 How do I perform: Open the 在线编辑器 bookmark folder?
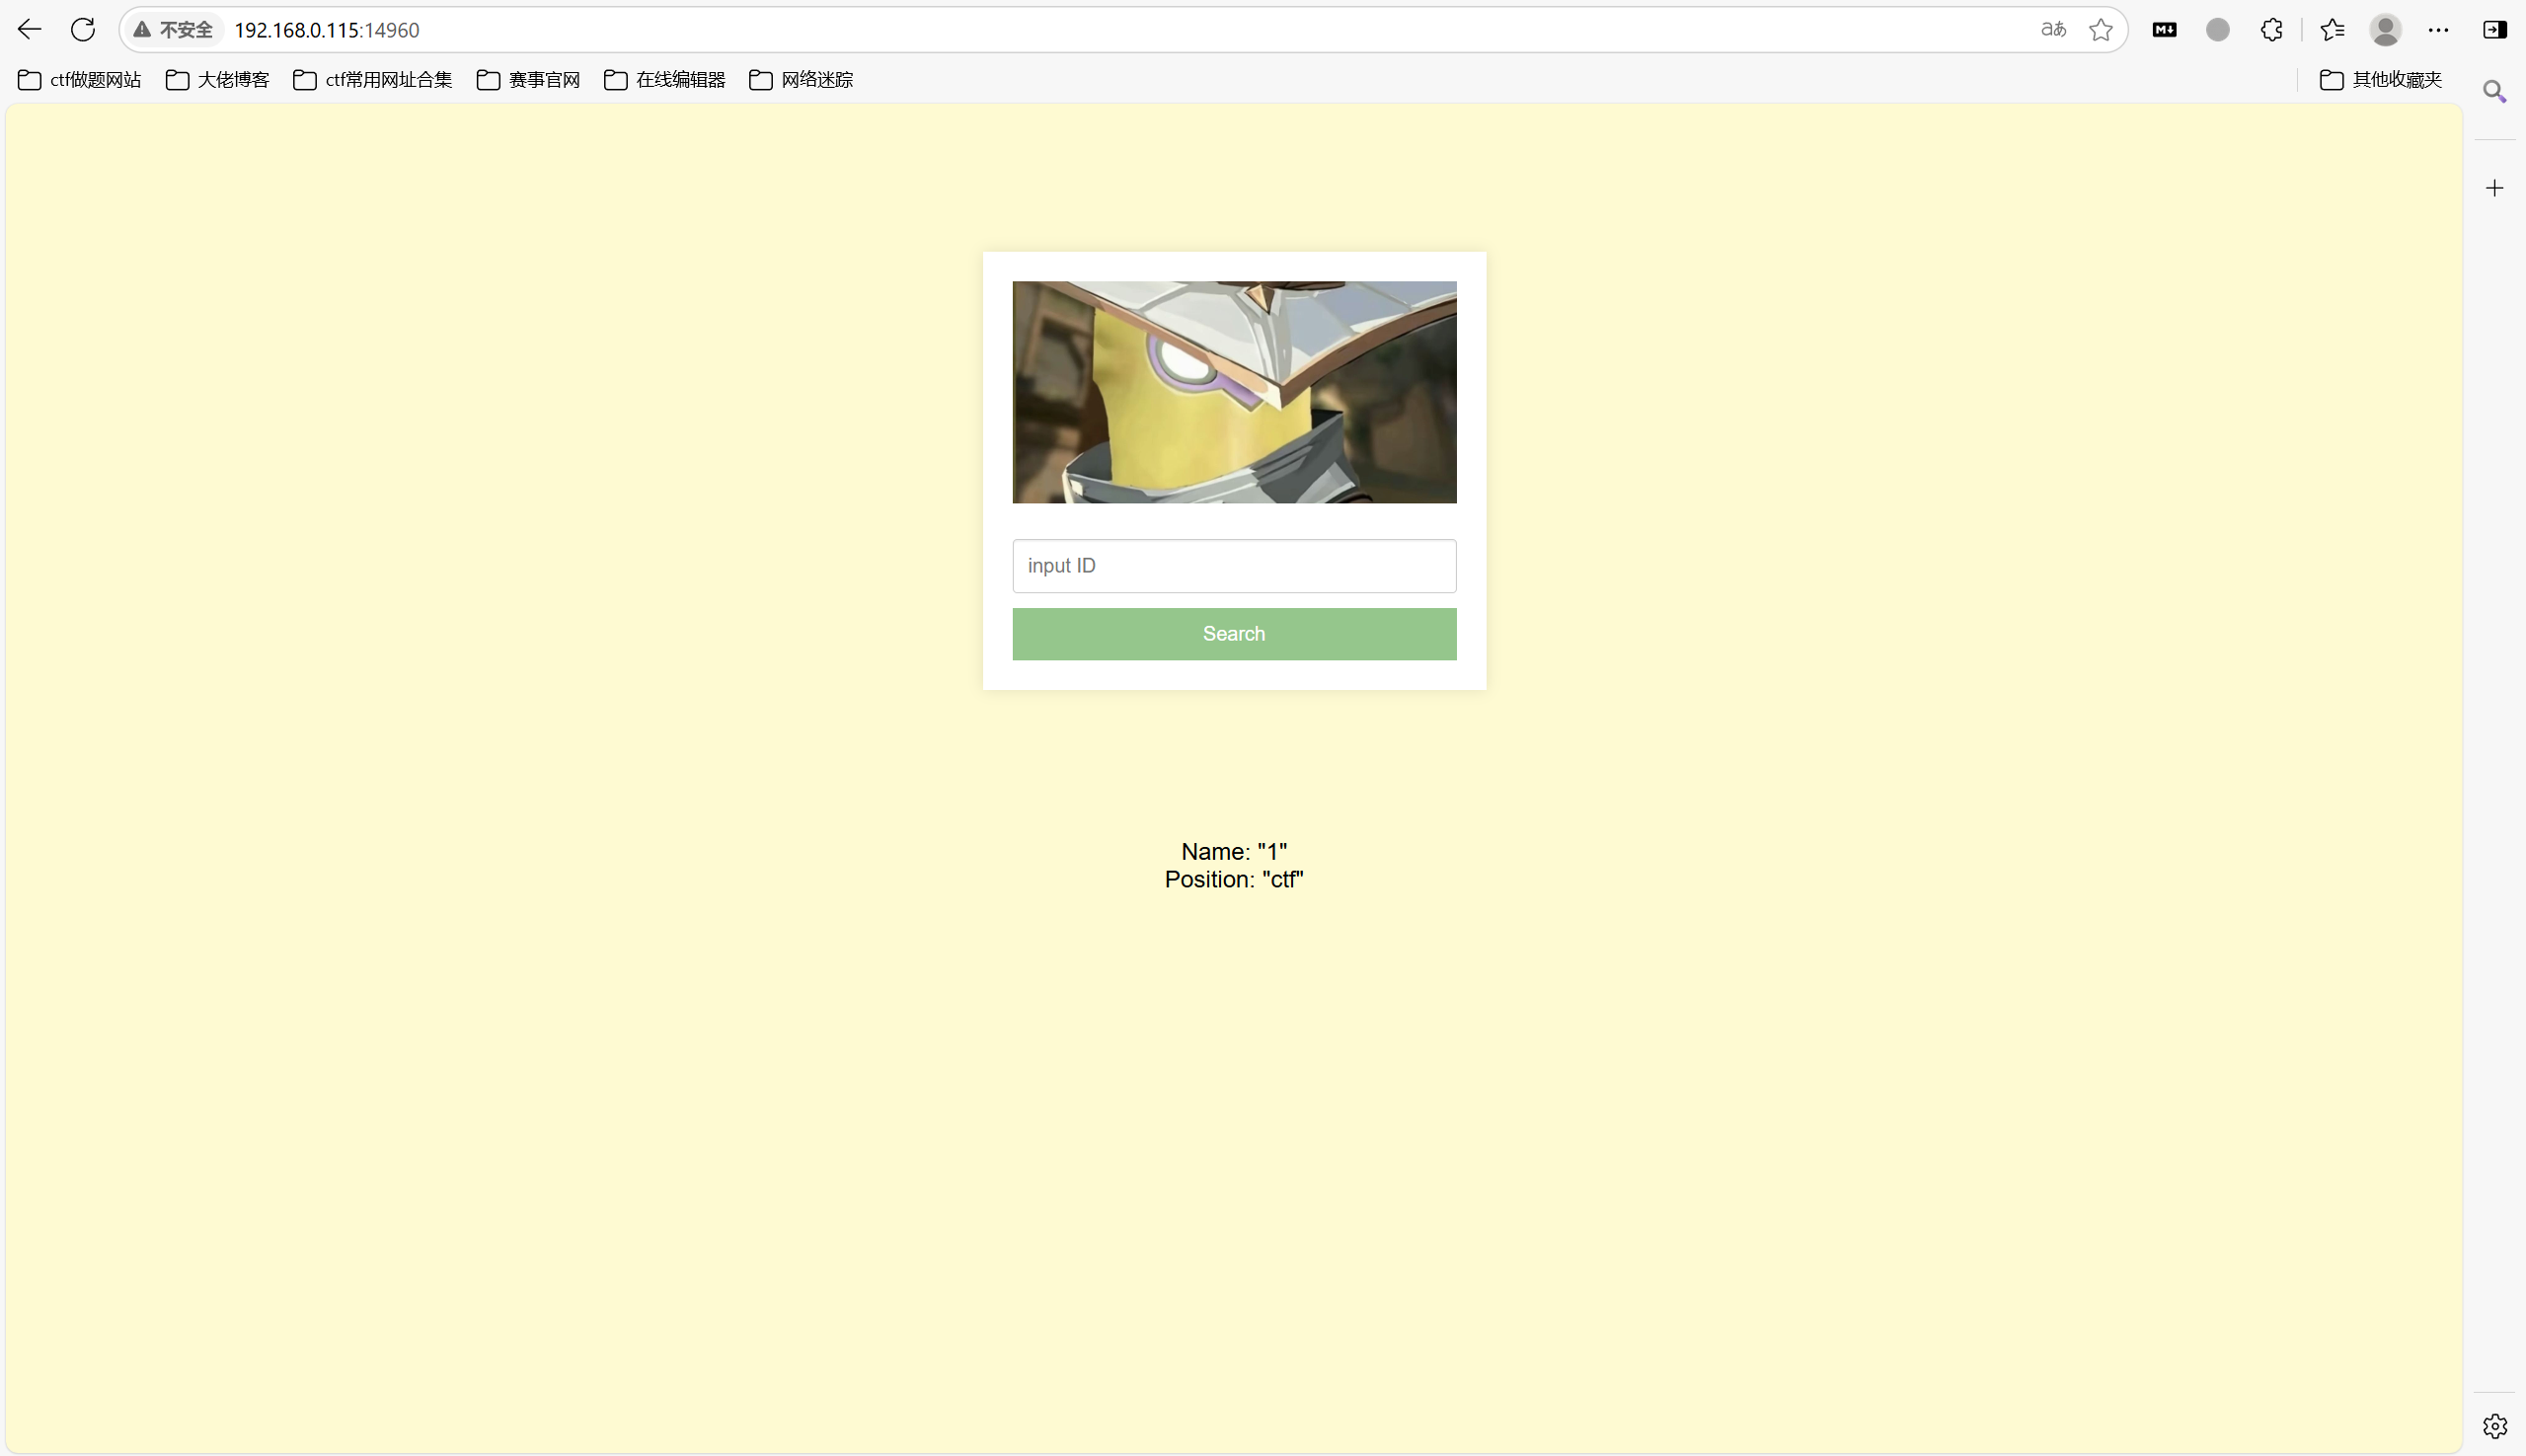point(665,80)
